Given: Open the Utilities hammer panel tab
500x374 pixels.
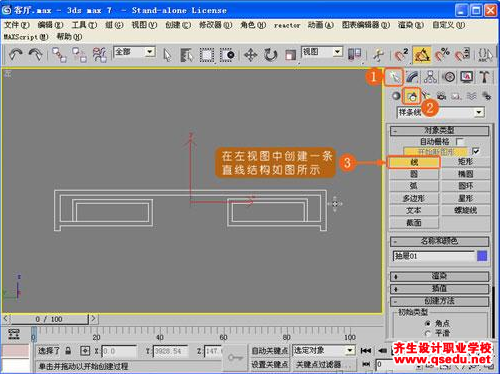Looking at the screenshot, I should pos(484,77).
